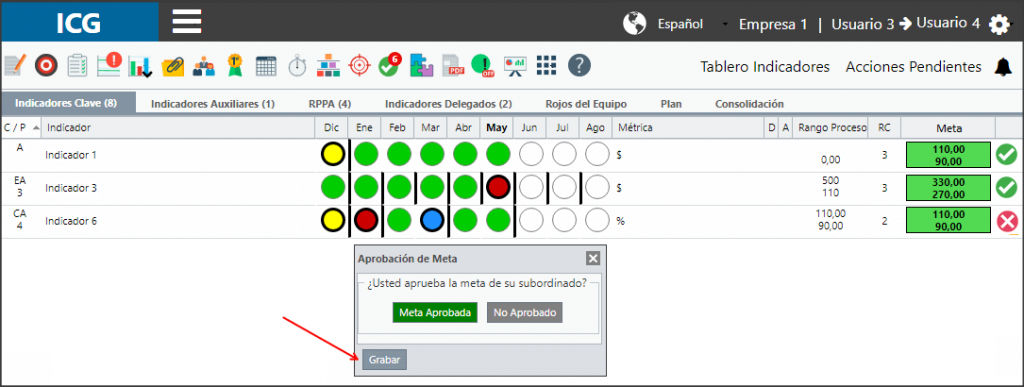This screenshot has height=387, width=1024.
Task: Click the paperclip folder attachments icon
Action: [x=173, y=65]
